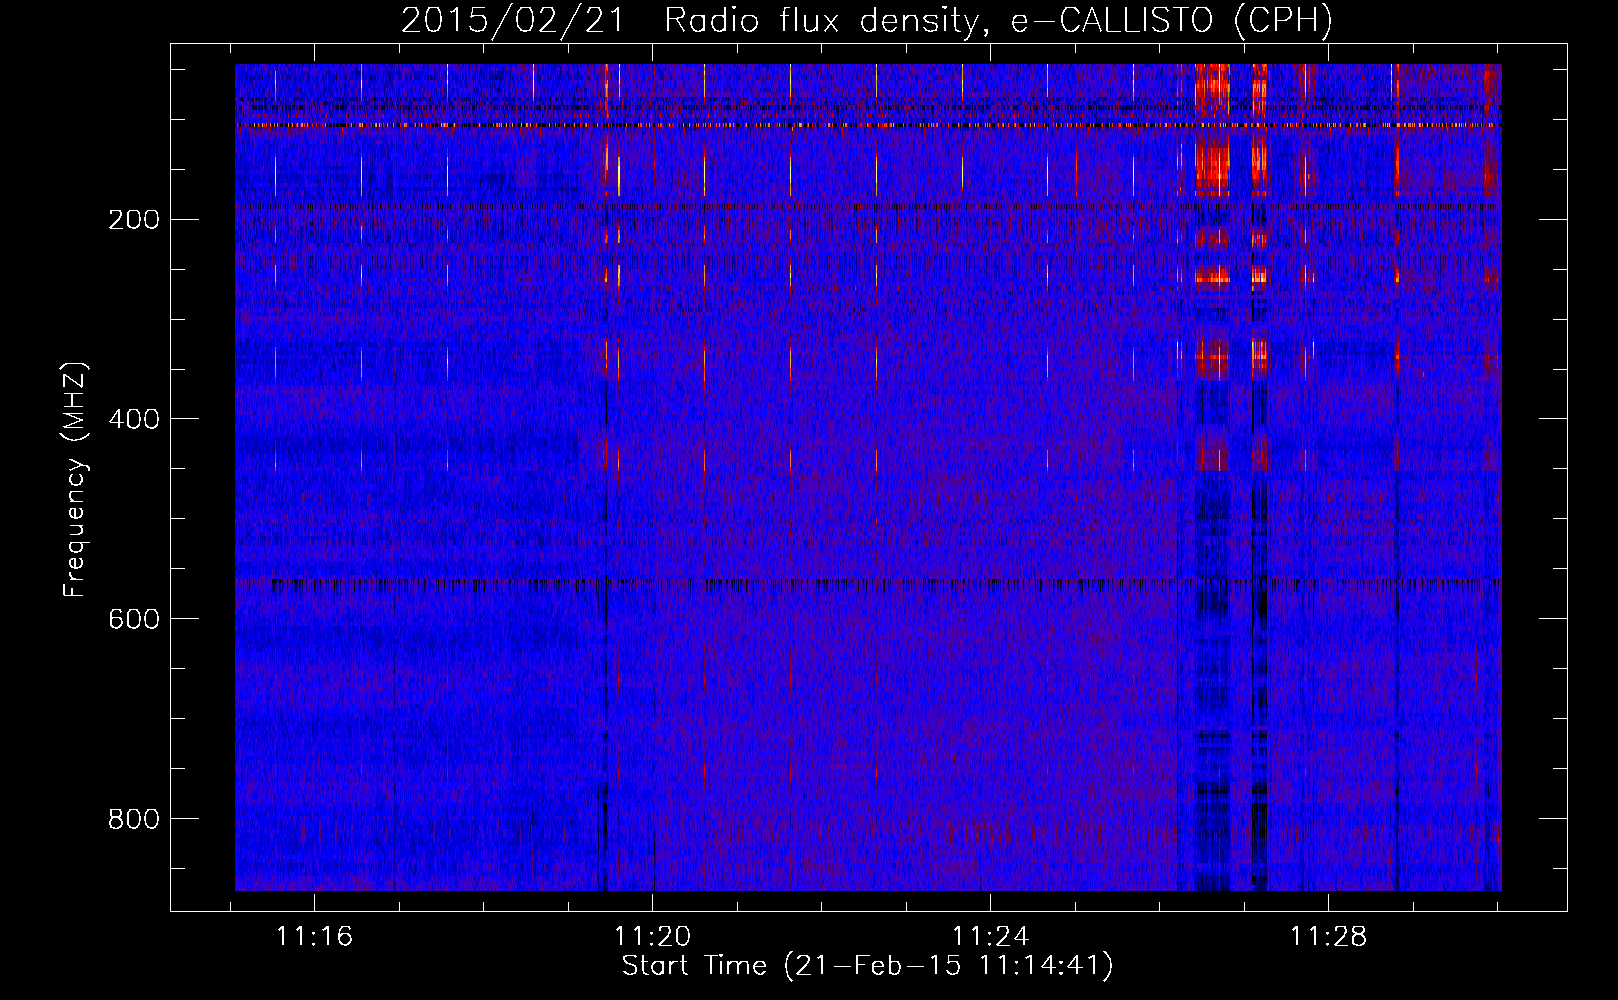Click the '11:20' time tick label

tap(653, 937)
